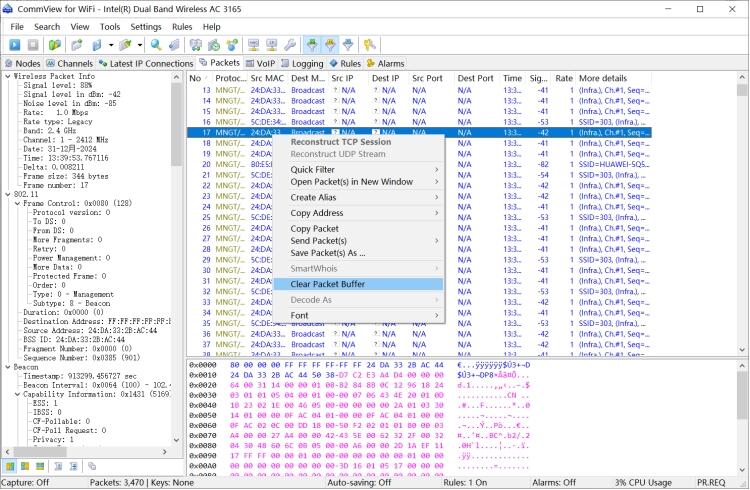The image size is (750, 490).
Task: Choose Clear Packet Buffer from context menu
Action: (x=326, y=284)
